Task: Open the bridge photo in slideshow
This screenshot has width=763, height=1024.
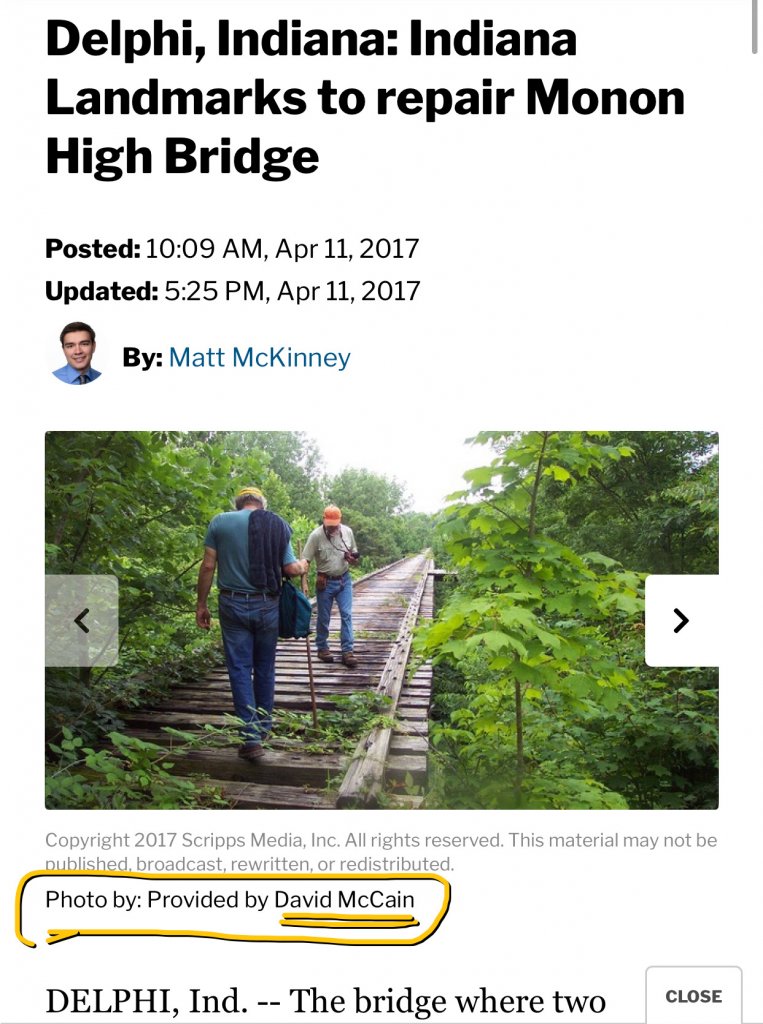Action: (x=382, y=620)
